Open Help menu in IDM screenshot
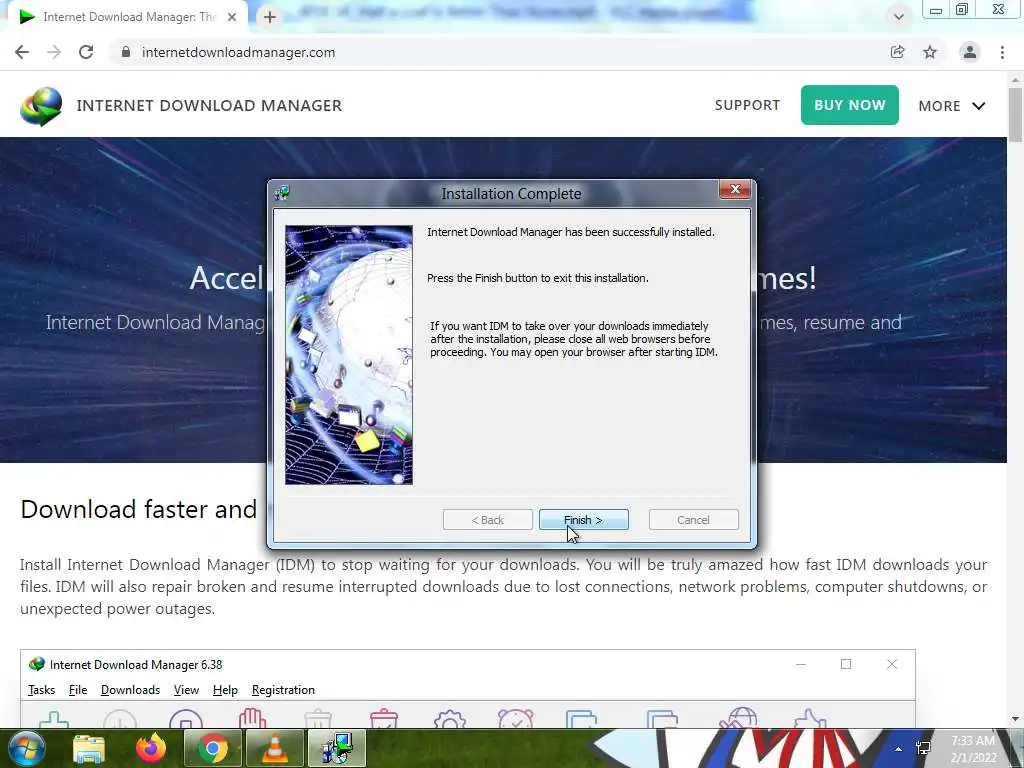 pyautogui.click(x=225, y=690)
